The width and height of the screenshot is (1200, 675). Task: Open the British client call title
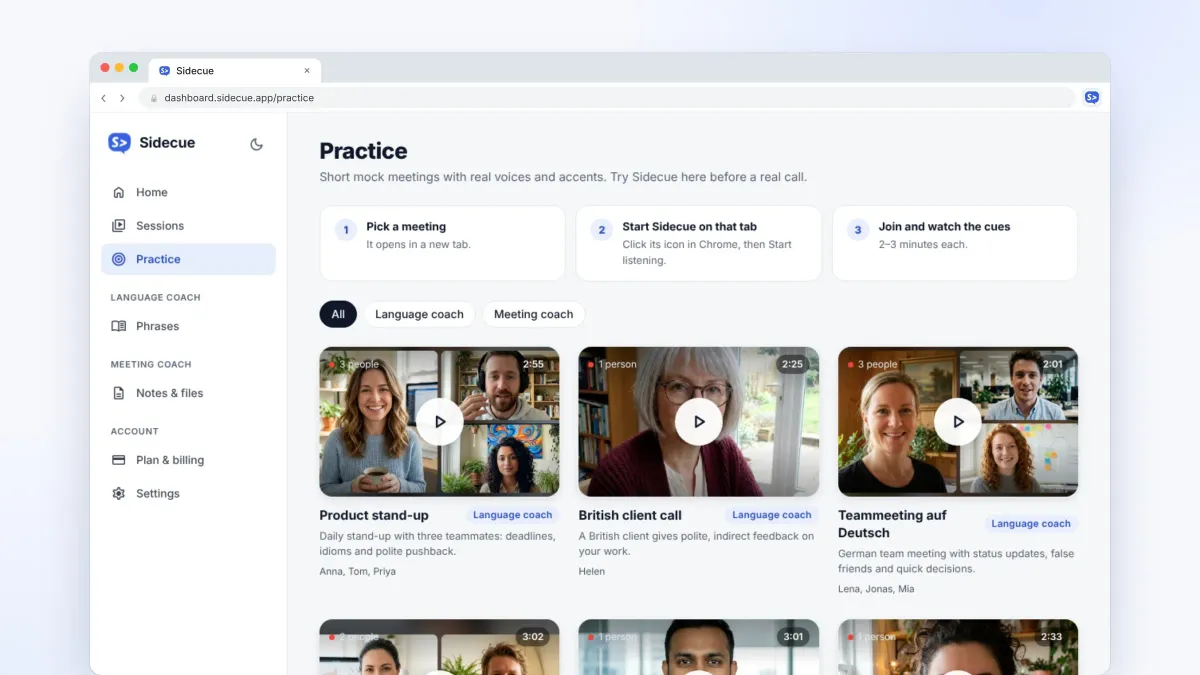pos(630,515)
